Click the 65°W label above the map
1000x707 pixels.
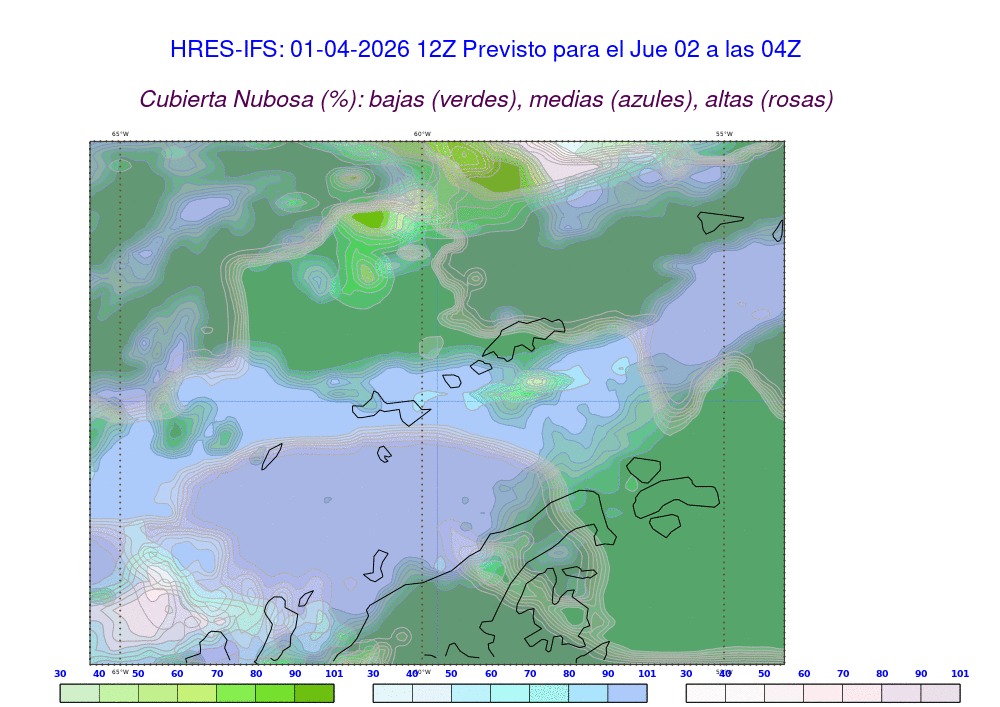click(x=120, y=134)
